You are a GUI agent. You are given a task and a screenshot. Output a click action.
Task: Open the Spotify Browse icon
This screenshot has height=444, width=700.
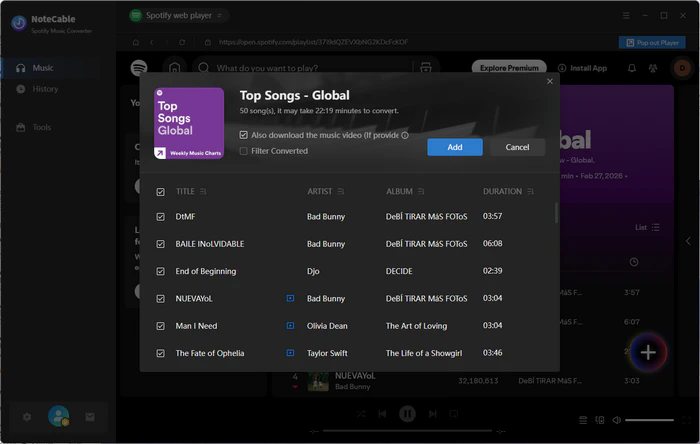click(426, 68)
